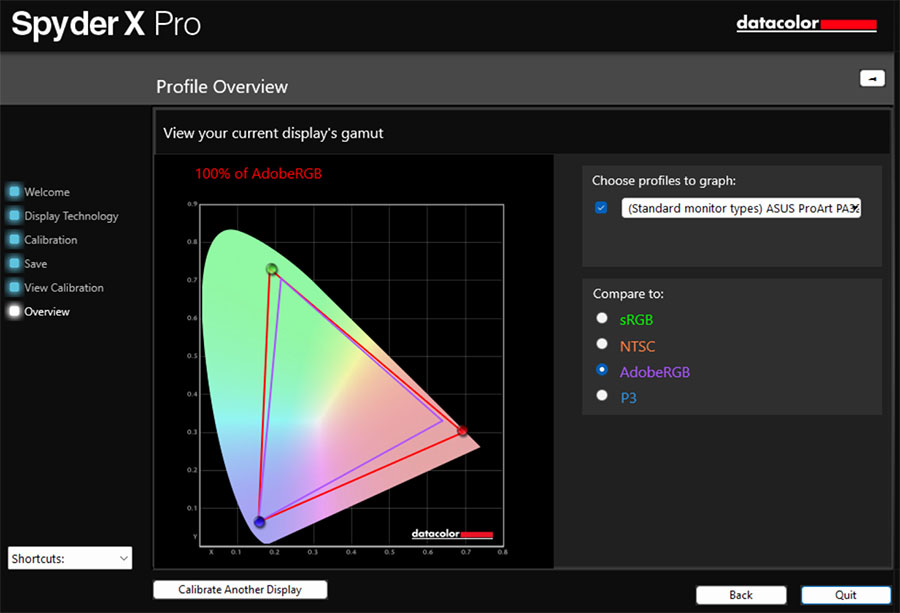This screenshot has width=900, height=613.
Task: Click the Quit button
Action: coord(846,594)
